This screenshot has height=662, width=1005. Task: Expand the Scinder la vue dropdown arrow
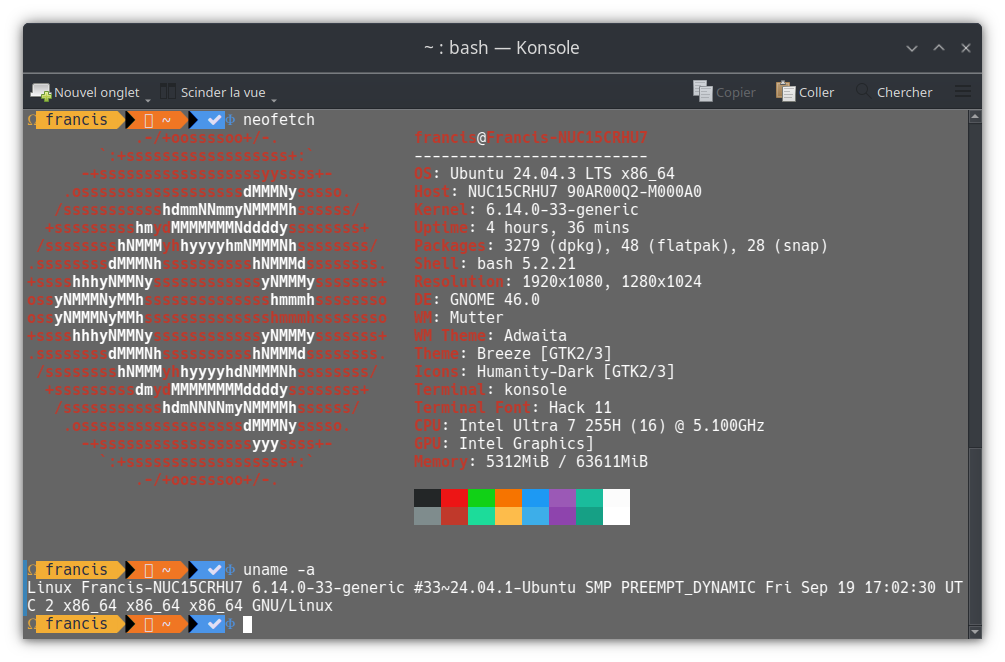point(274,99)
